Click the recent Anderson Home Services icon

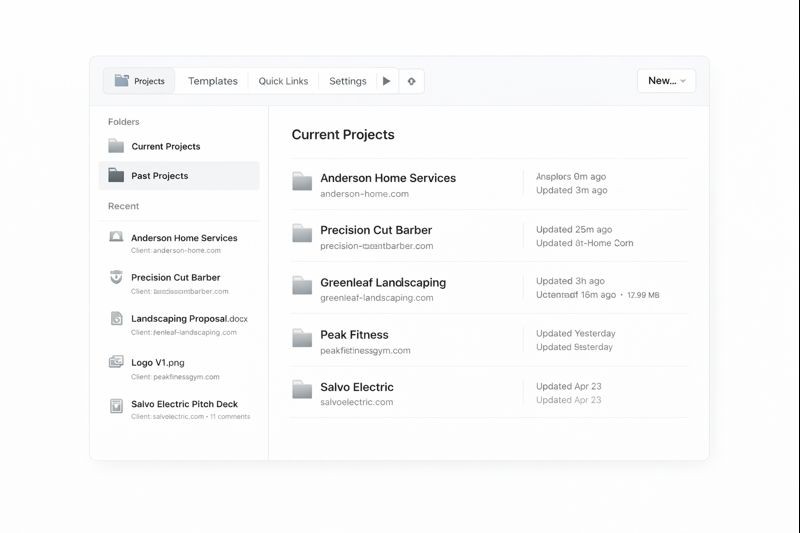pyautogui.click(x=116, y=236)
